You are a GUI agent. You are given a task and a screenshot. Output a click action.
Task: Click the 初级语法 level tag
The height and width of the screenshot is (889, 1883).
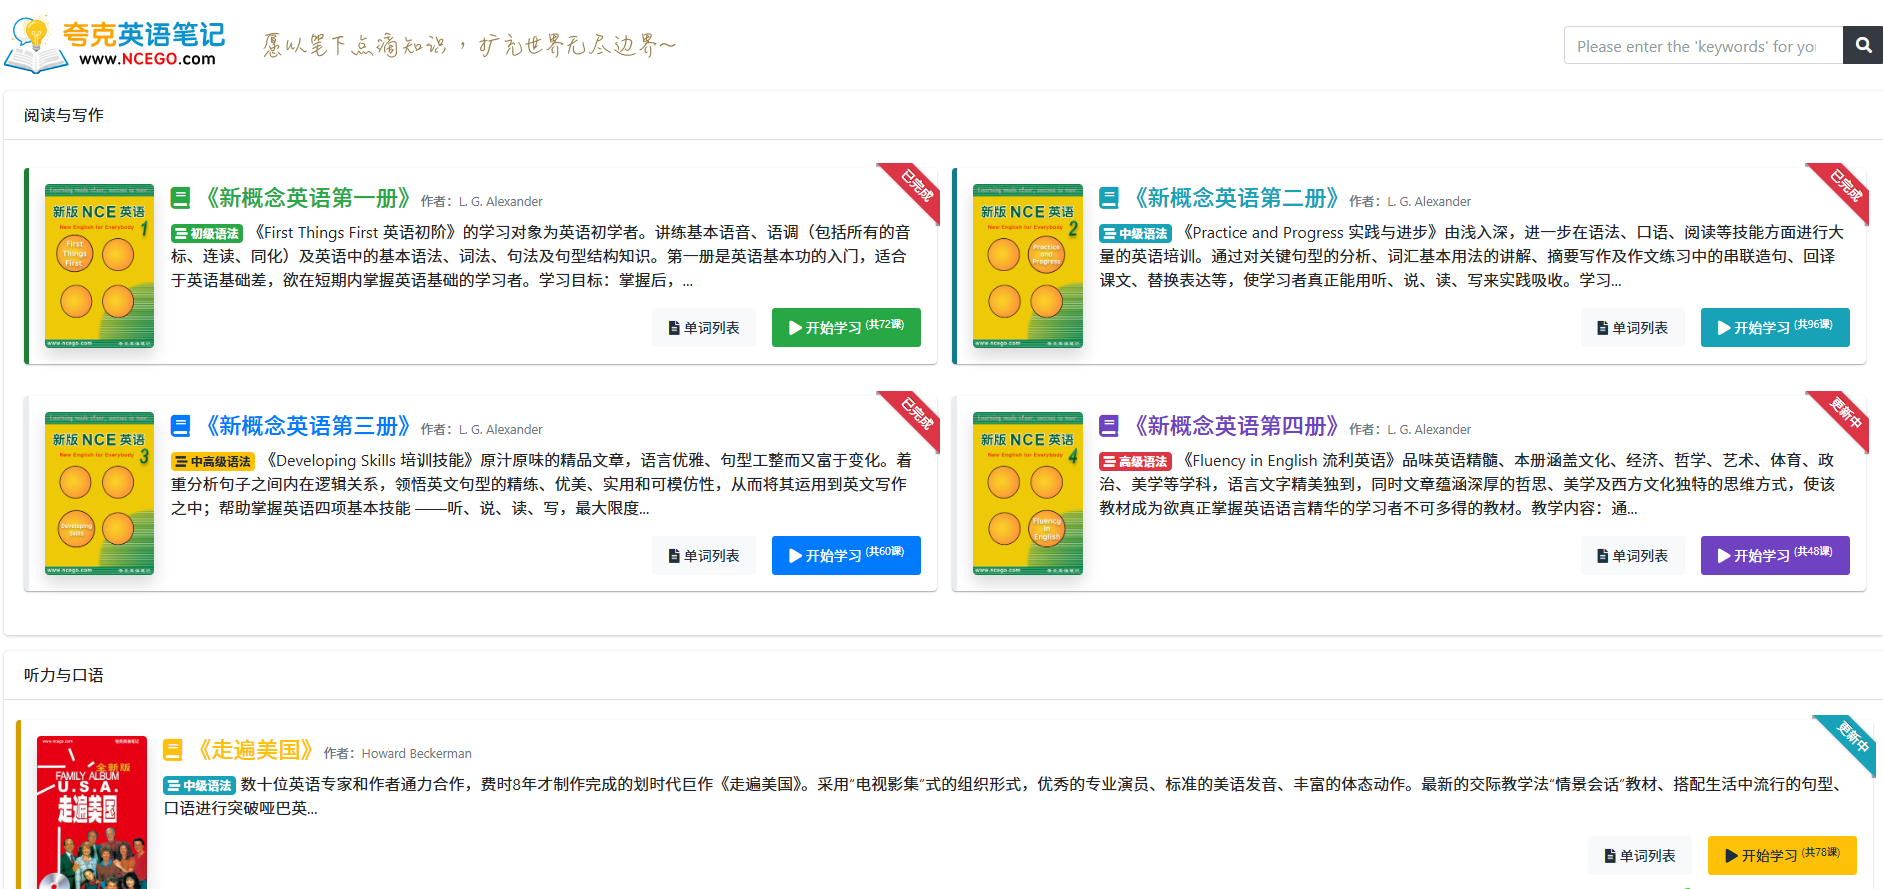pyautogui.click(x=207, y=234)
